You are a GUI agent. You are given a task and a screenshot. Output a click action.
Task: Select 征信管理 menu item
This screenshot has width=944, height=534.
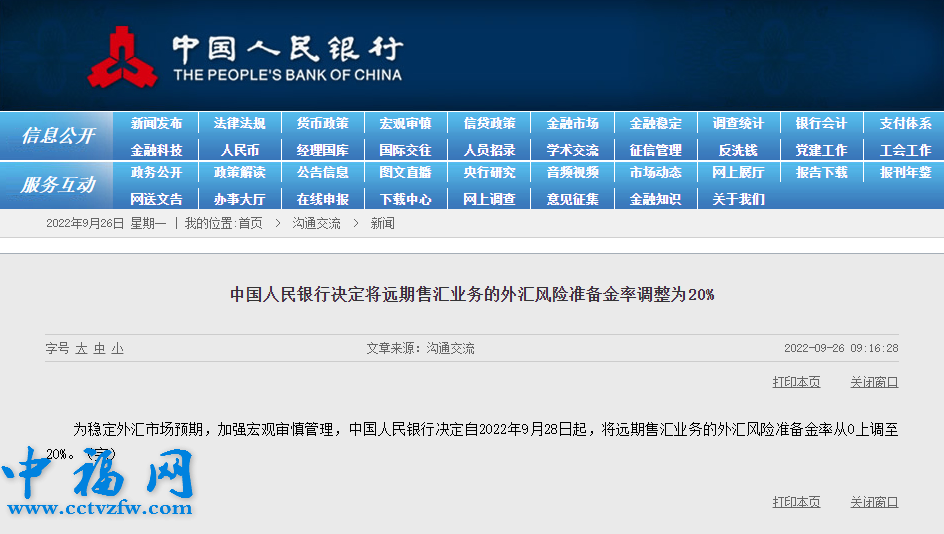click(656, 150)
